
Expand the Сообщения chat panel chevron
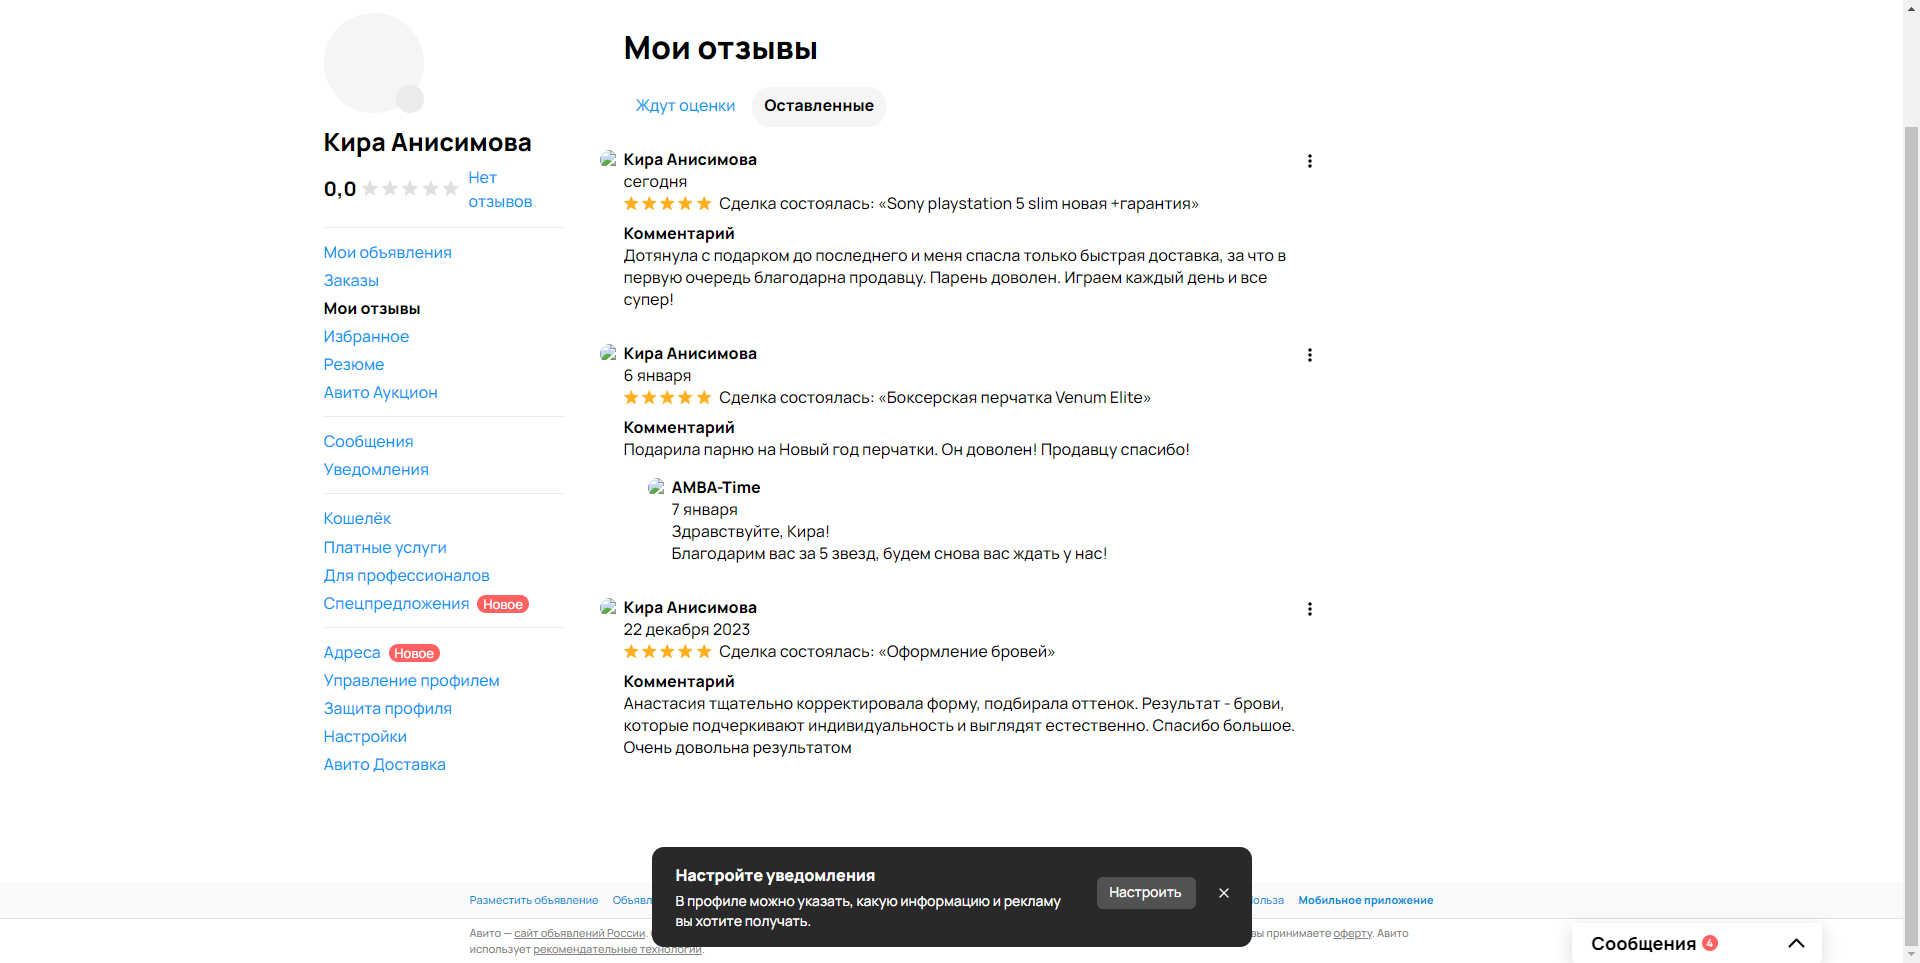pos(1795,943)
